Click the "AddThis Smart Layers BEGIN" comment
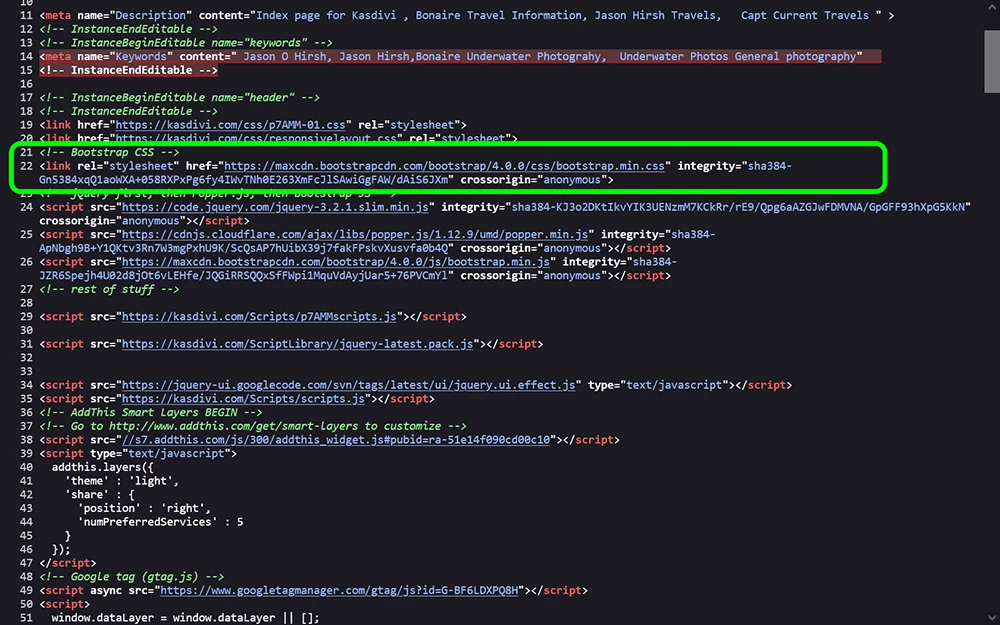Image resolution: width=1000 pixels, height=625 pixels. click(x=151, y=413)
